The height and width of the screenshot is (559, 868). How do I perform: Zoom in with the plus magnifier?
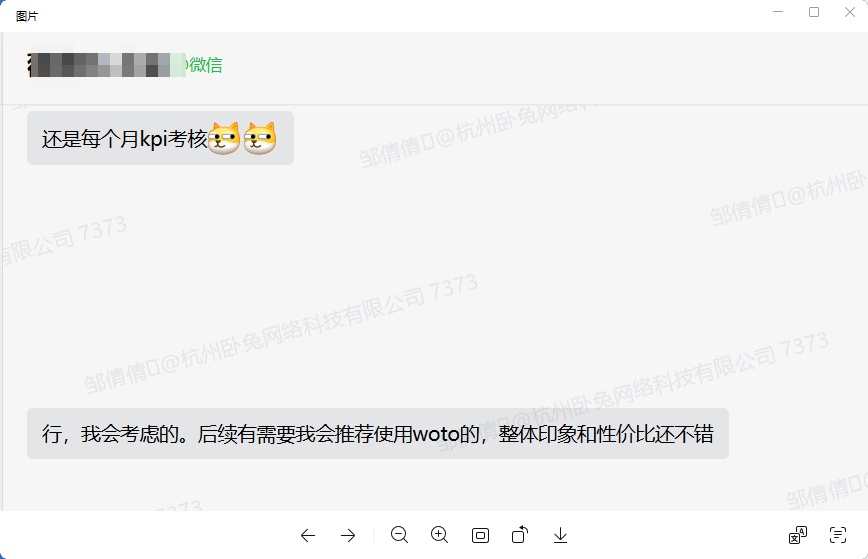[x=440, y=535]
